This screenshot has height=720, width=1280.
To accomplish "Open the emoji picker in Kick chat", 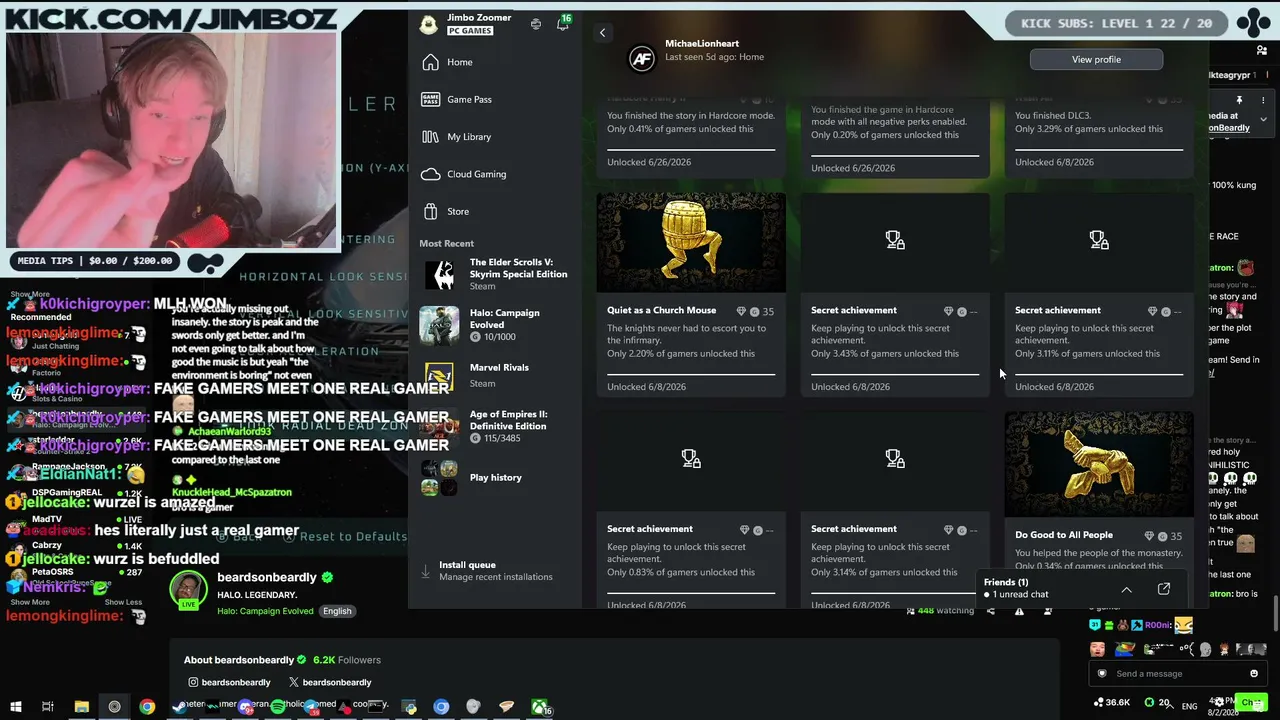I will coord(1254,674).
